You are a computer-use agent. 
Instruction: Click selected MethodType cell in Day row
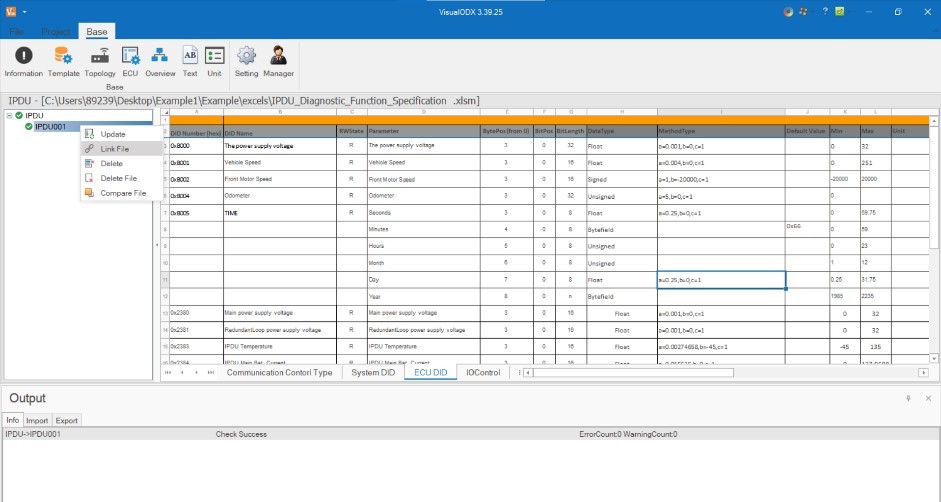tap(721, 280)
